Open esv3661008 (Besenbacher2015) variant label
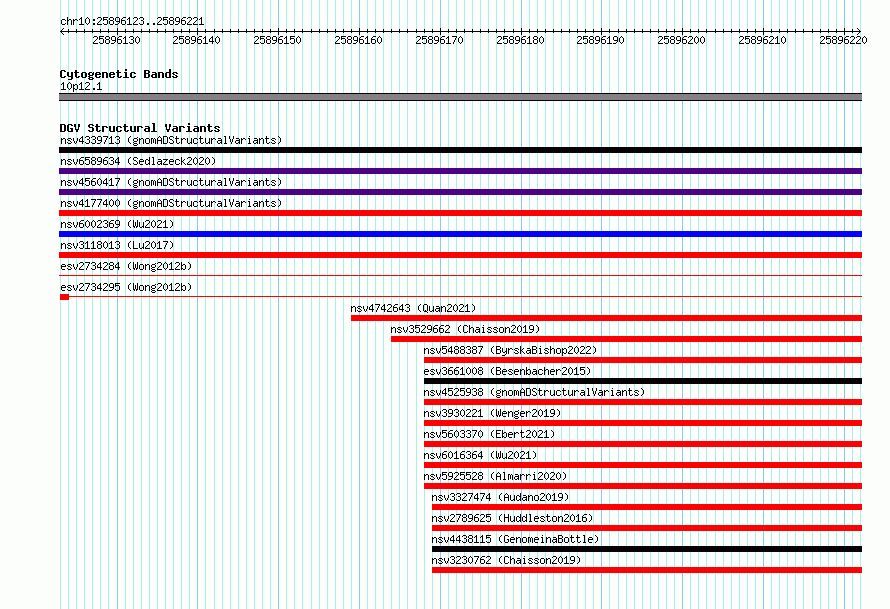The image size is (890, 609). pos(507,371)
